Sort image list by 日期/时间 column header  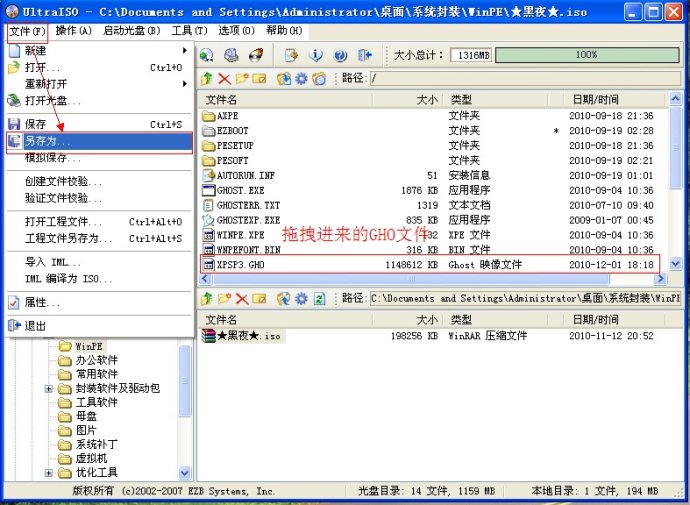(616, 100)
